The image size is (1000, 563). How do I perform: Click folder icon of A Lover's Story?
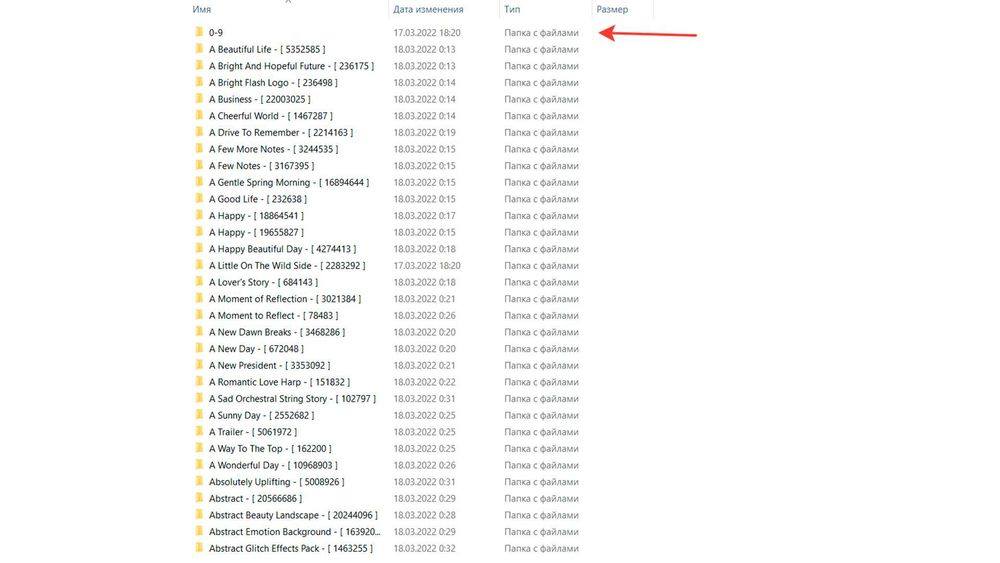tap(199, 281)
